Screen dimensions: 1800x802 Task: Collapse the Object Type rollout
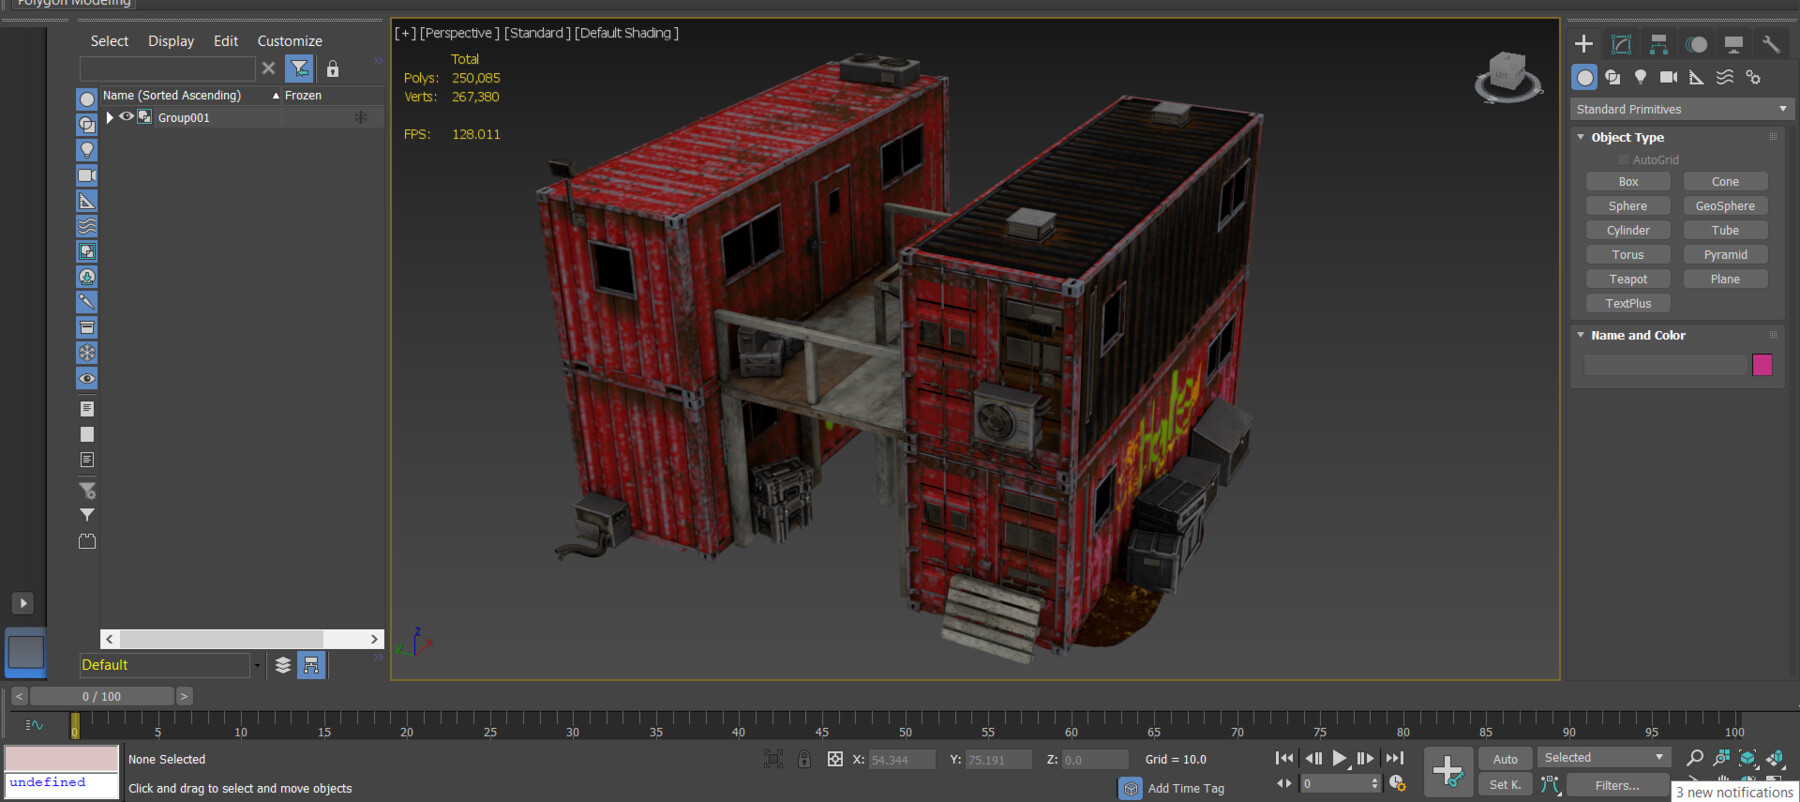[1581, 137]
